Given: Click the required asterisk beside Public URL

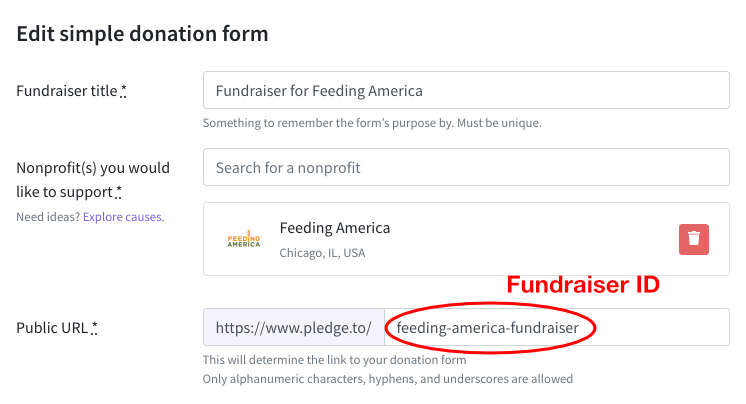Looking at the screenshot, I should click(95, 327).
